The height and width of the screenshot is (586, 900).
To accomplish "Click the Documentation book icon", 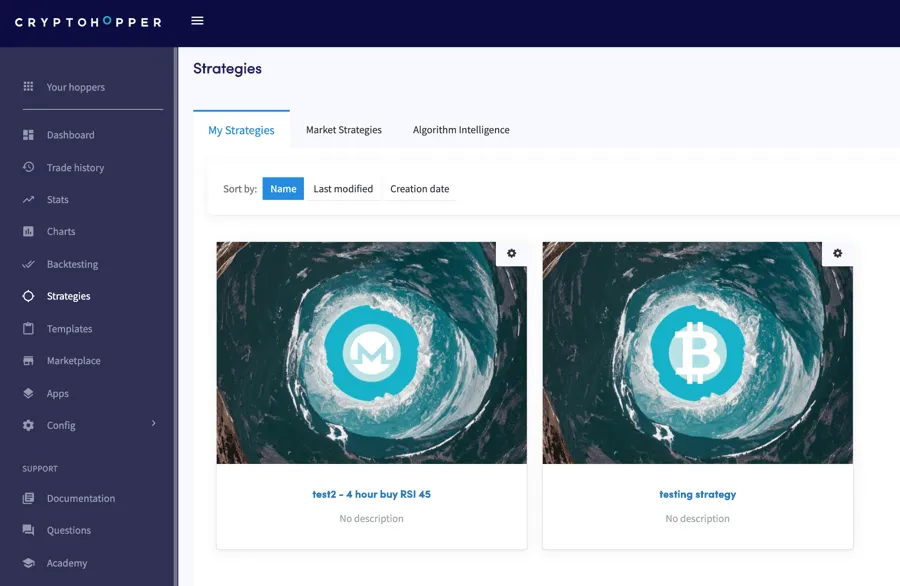I will pos(28,498).
